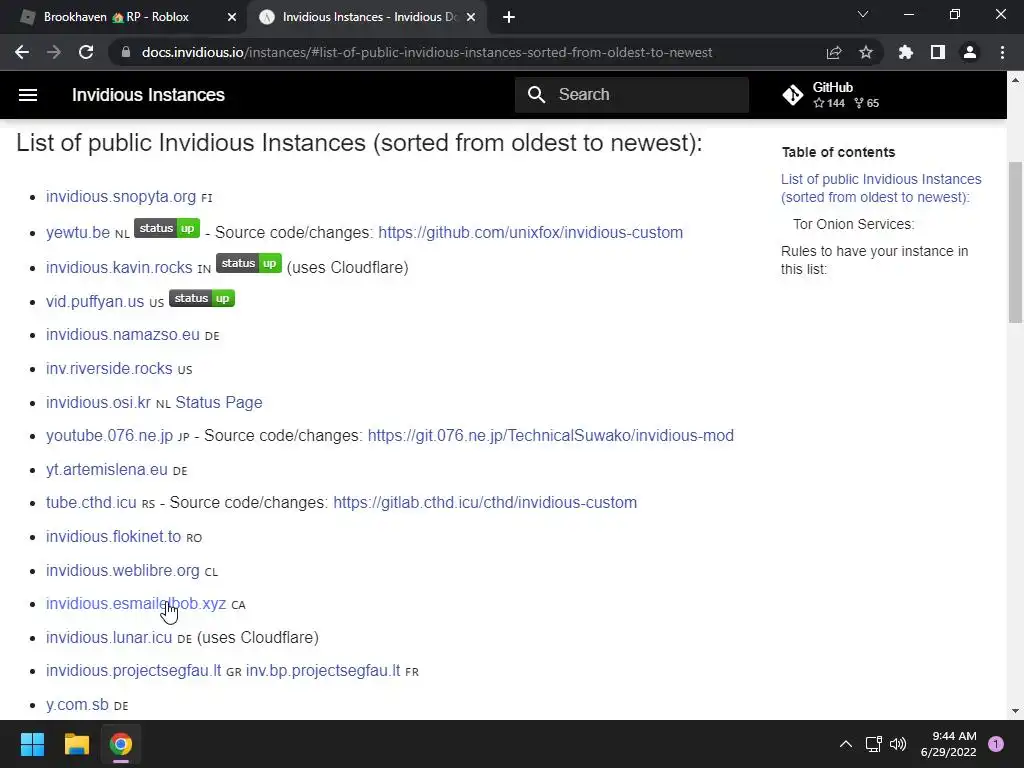1024x768 pixels.
Task: Switch to Invidious Instances tab
Action: pyautogui.click(x=369, y=17)
